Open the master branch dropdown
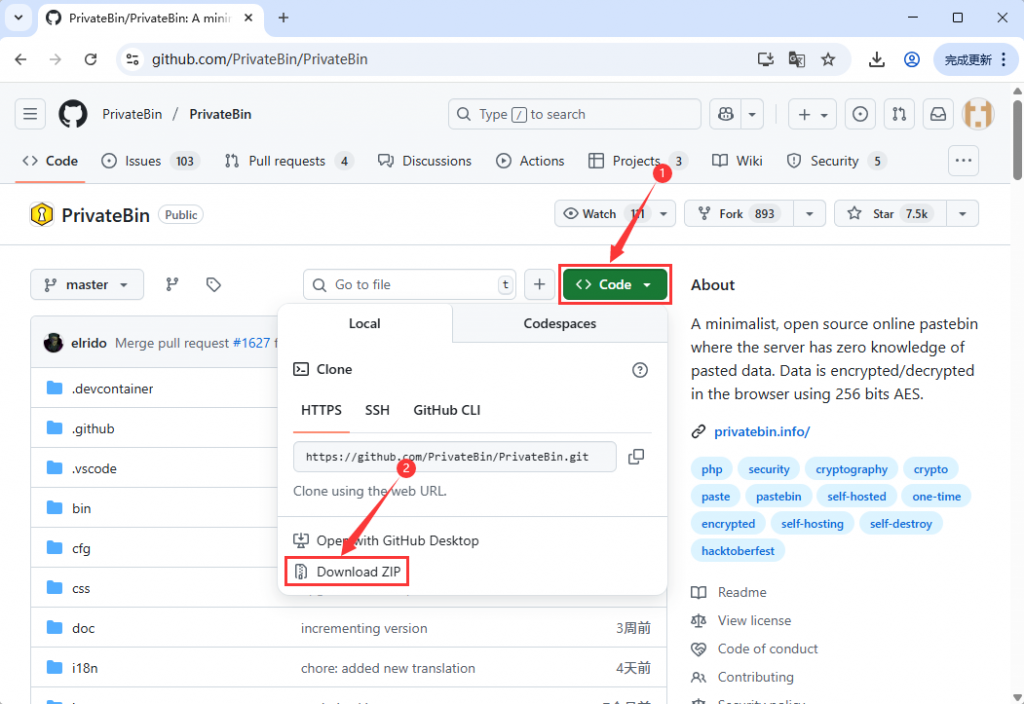Viewport: 1024px width, 704px height. point(87,284)
